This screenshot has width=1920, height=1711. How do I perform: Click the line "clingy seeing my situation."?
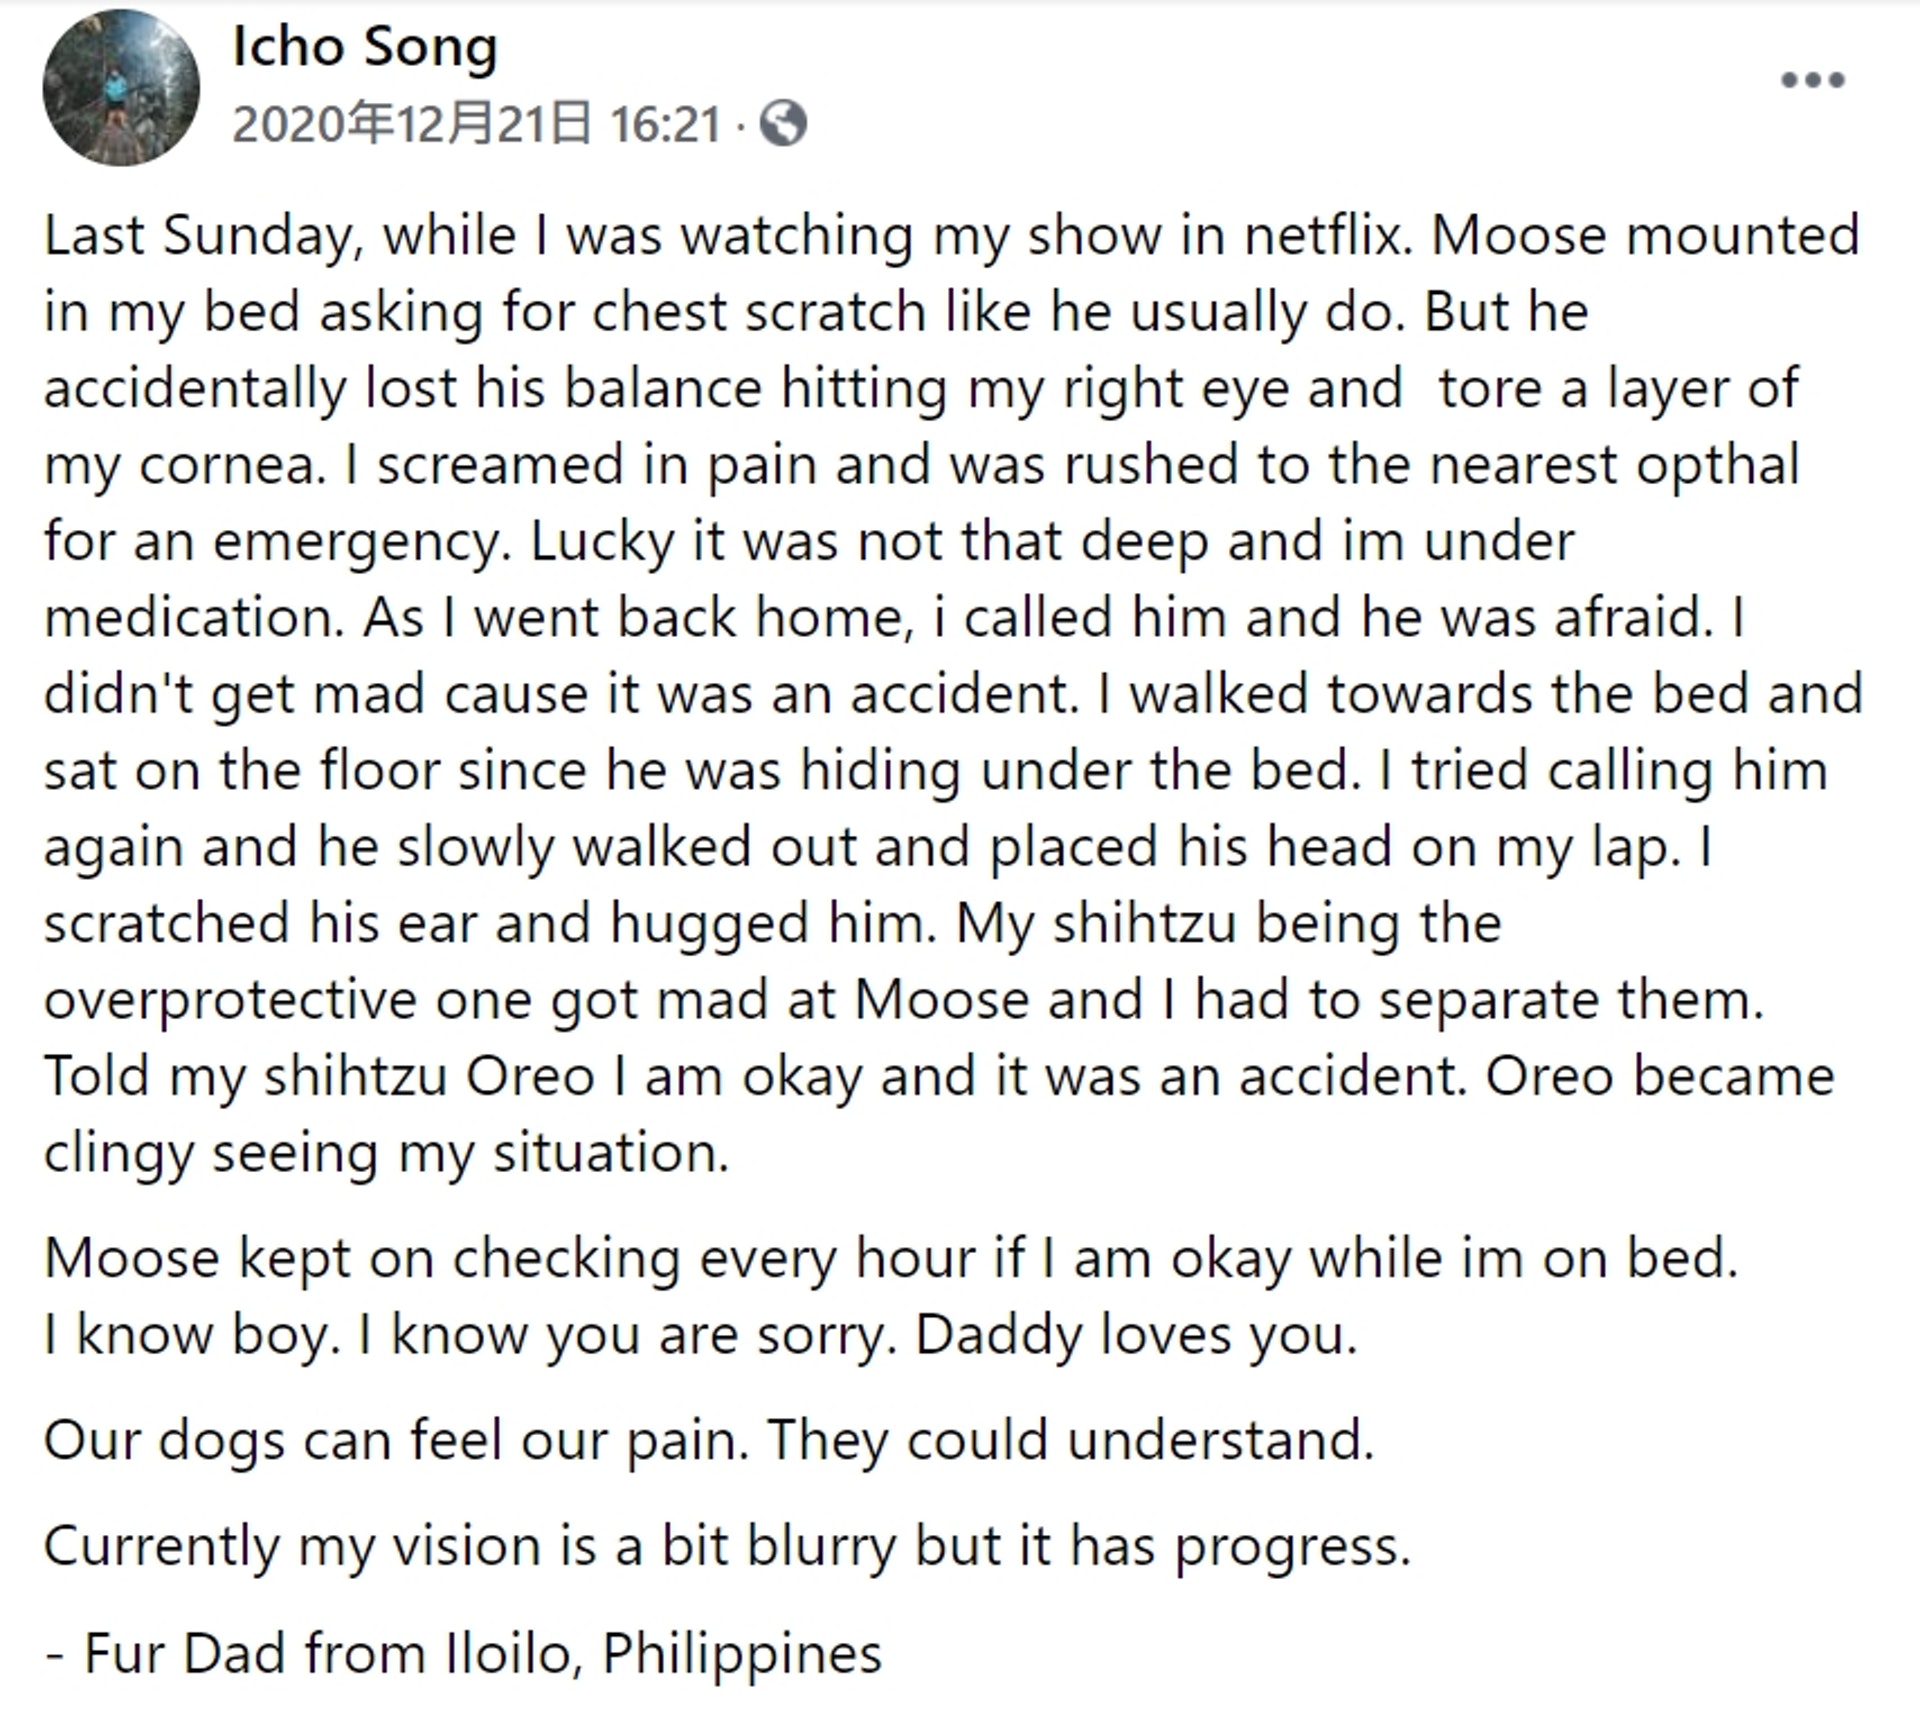tap(386, 1154)
